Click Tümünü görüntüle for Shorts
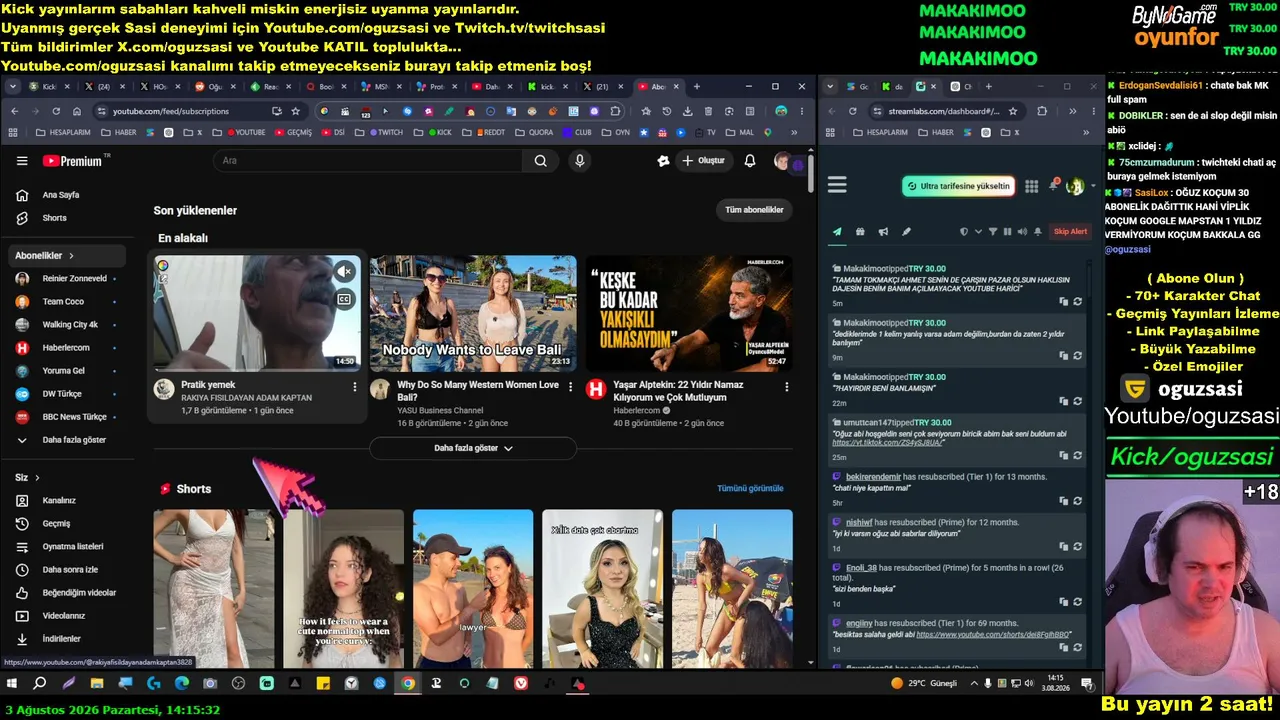The height and width of the screenshot is (720, 1280). click(x=750, y=489)
